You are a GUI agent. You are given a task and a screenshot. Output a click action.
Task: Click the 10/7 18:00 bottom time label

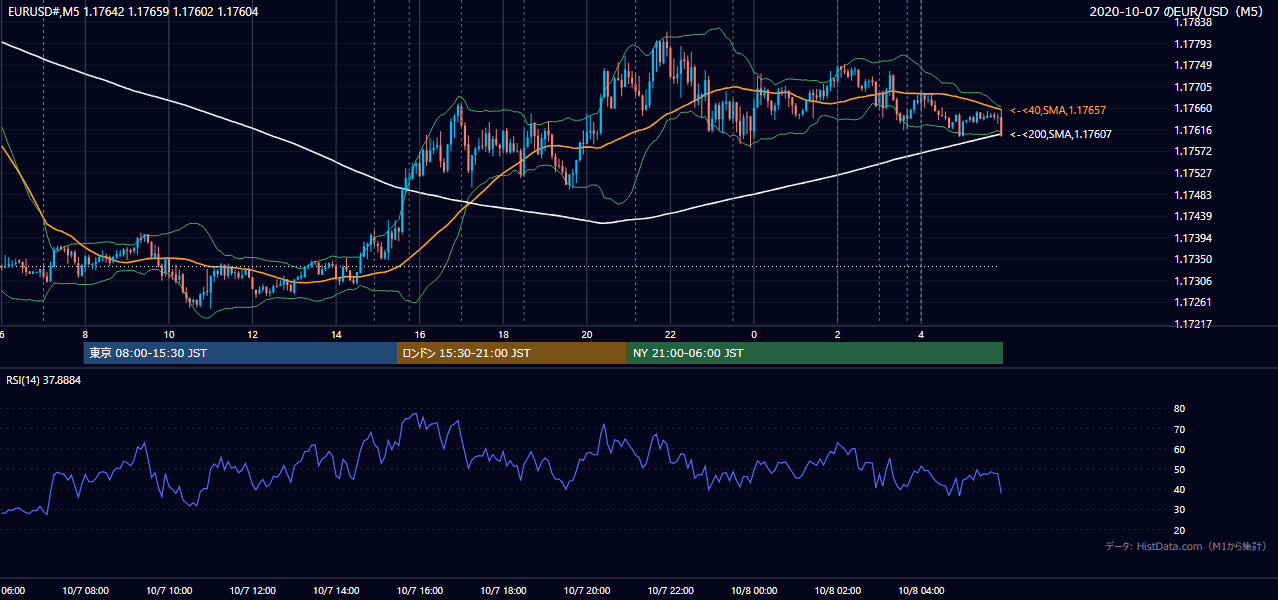(x=503, y=591)
